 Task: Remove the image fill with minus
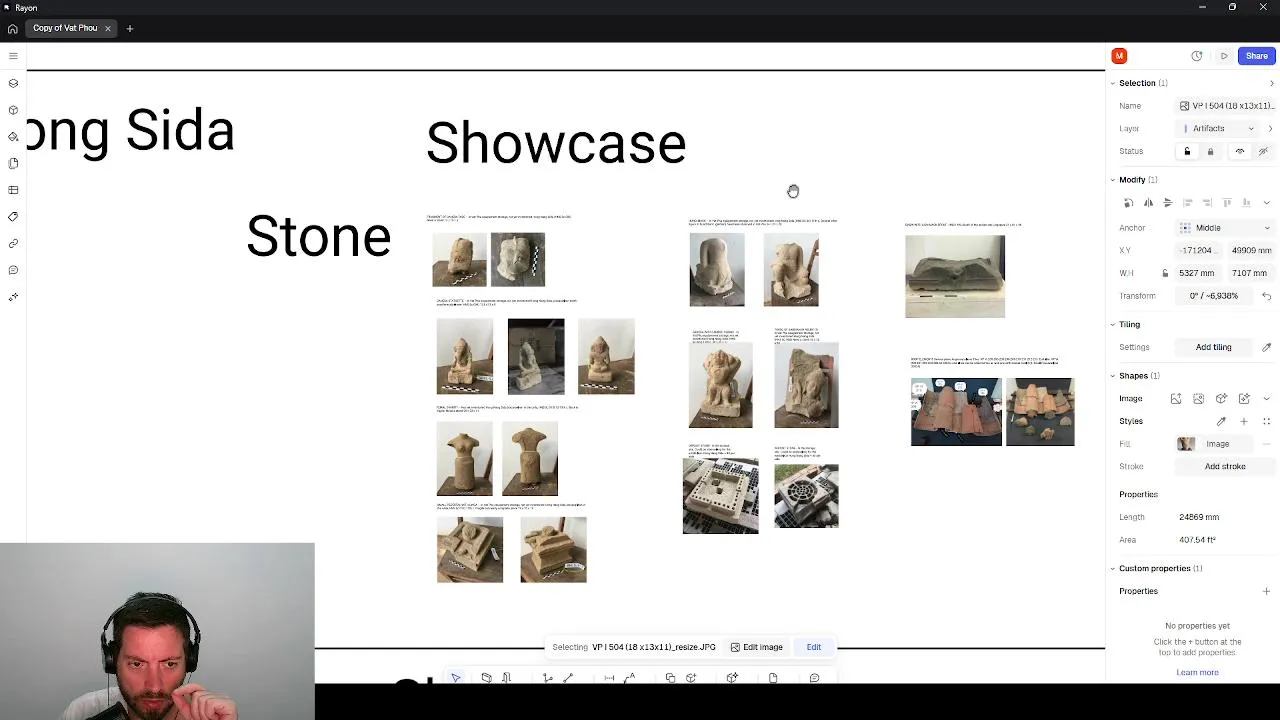[1266, 444]
